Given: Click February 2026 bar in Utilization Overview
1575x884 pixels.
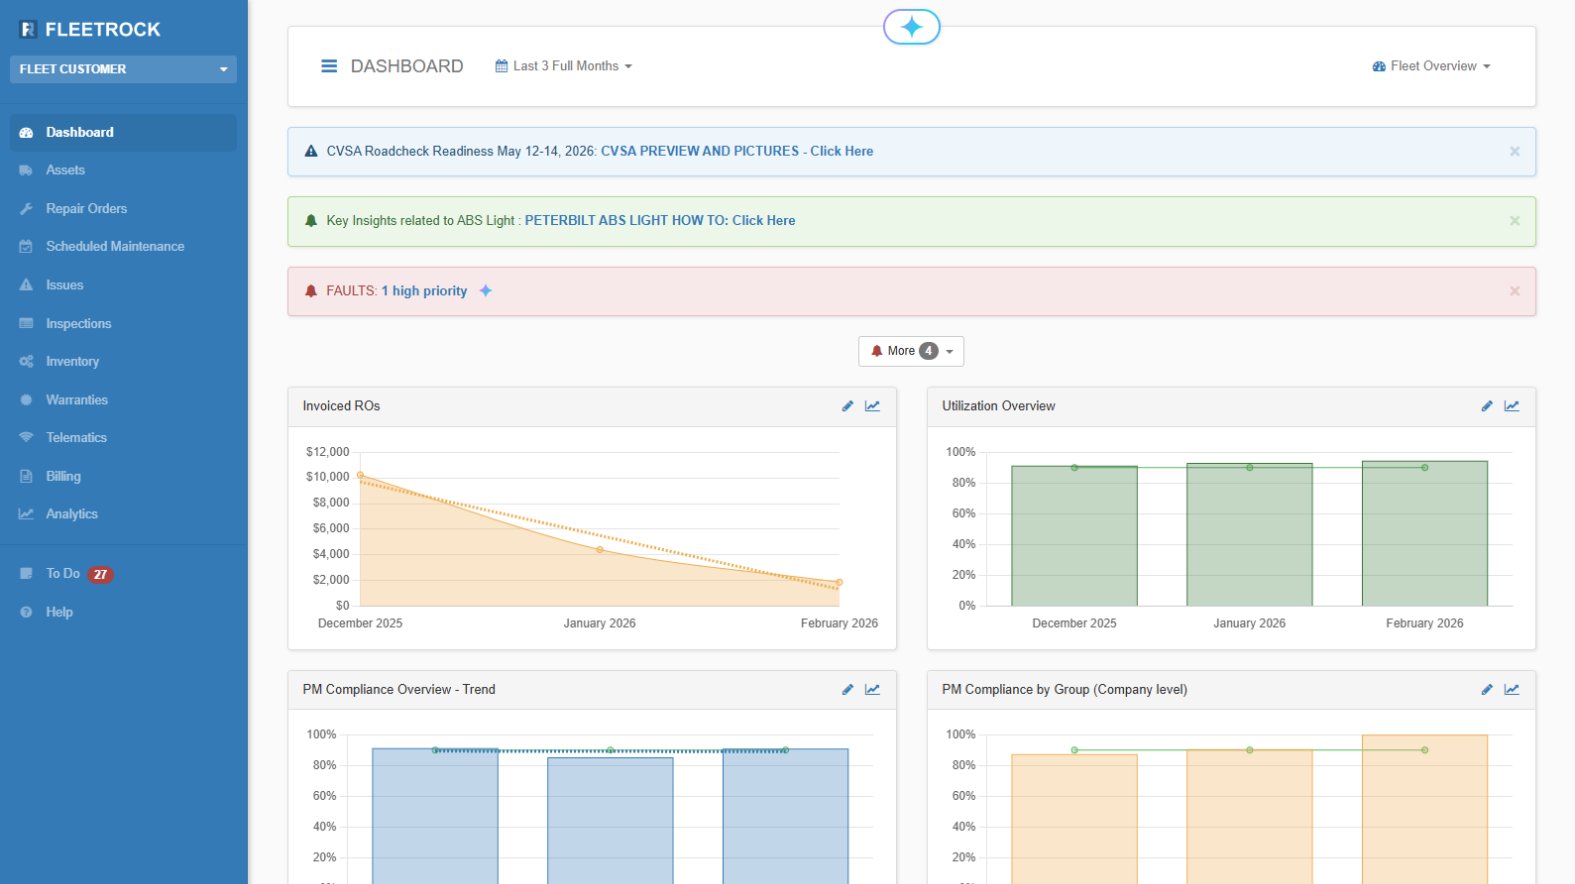Looking at the screenshot, I should coord(1425,533).
